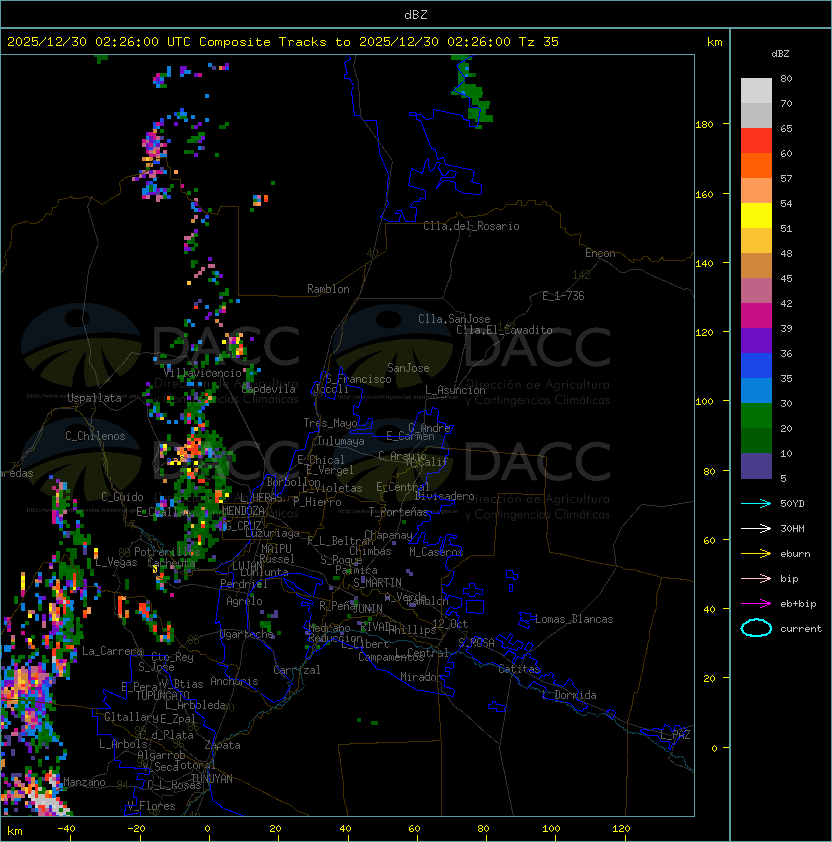Select the 'Catitas' place label
The height and width of the screenshot is (842, 832).
(x=519, y=669)
